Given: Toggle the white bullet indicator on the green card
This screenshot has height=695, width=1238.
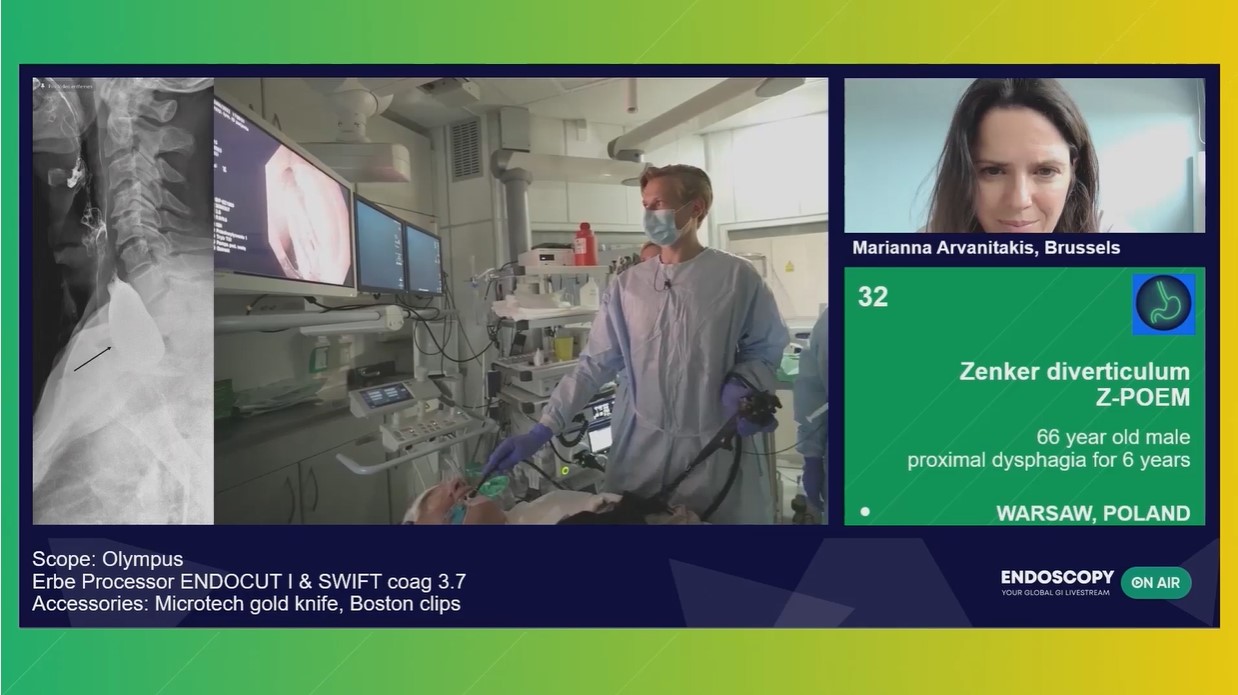Looking at the screenshot, I should [864, 512].
